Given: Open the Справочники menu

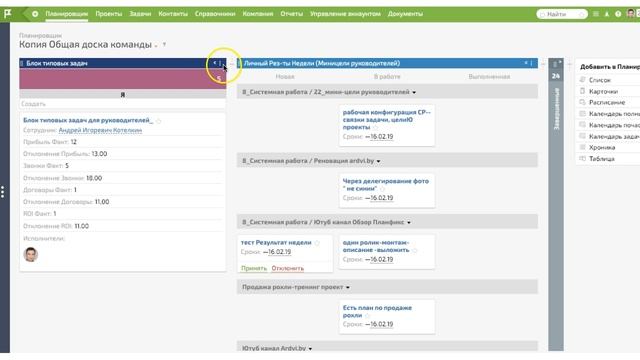Looking at the screenshot, I should [x=215, y=14].
